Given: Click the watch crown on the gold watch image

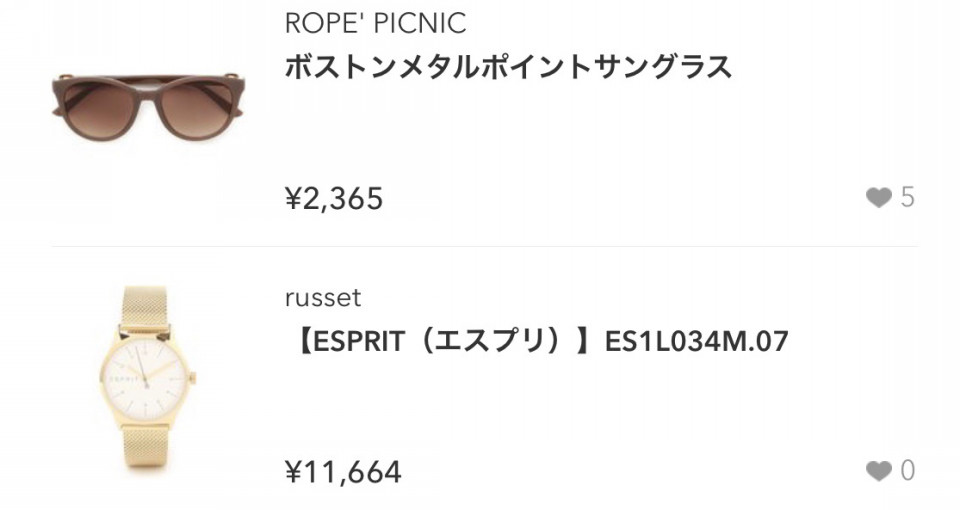Looking at the screenshot, I should (x=193, y=378).
